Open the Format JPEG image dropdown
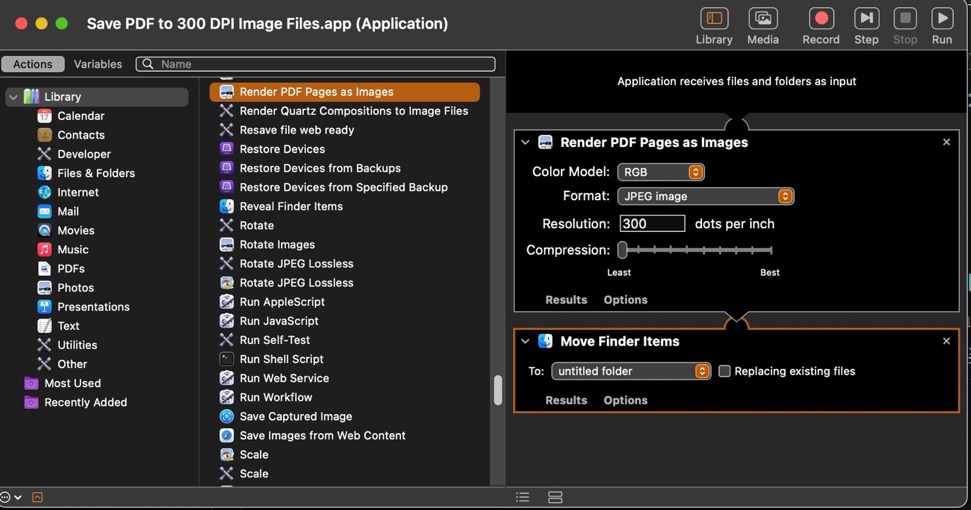 (x=705, y=196)
